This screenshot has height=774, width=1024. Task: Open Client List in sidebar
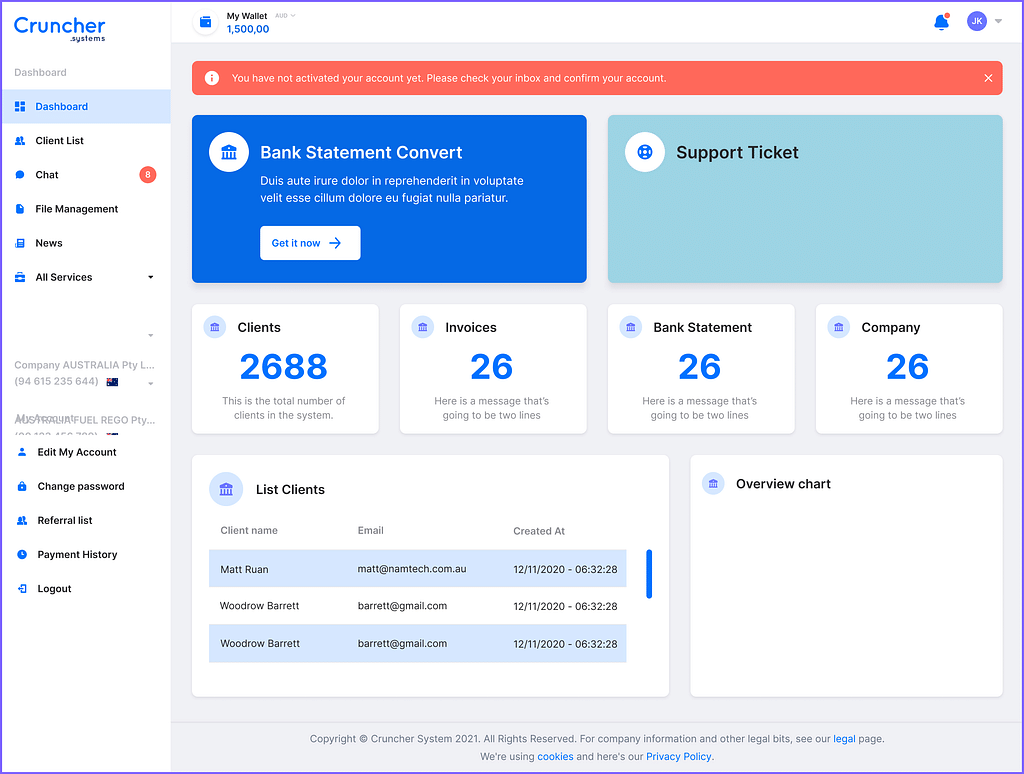click(x=60, y=141)
